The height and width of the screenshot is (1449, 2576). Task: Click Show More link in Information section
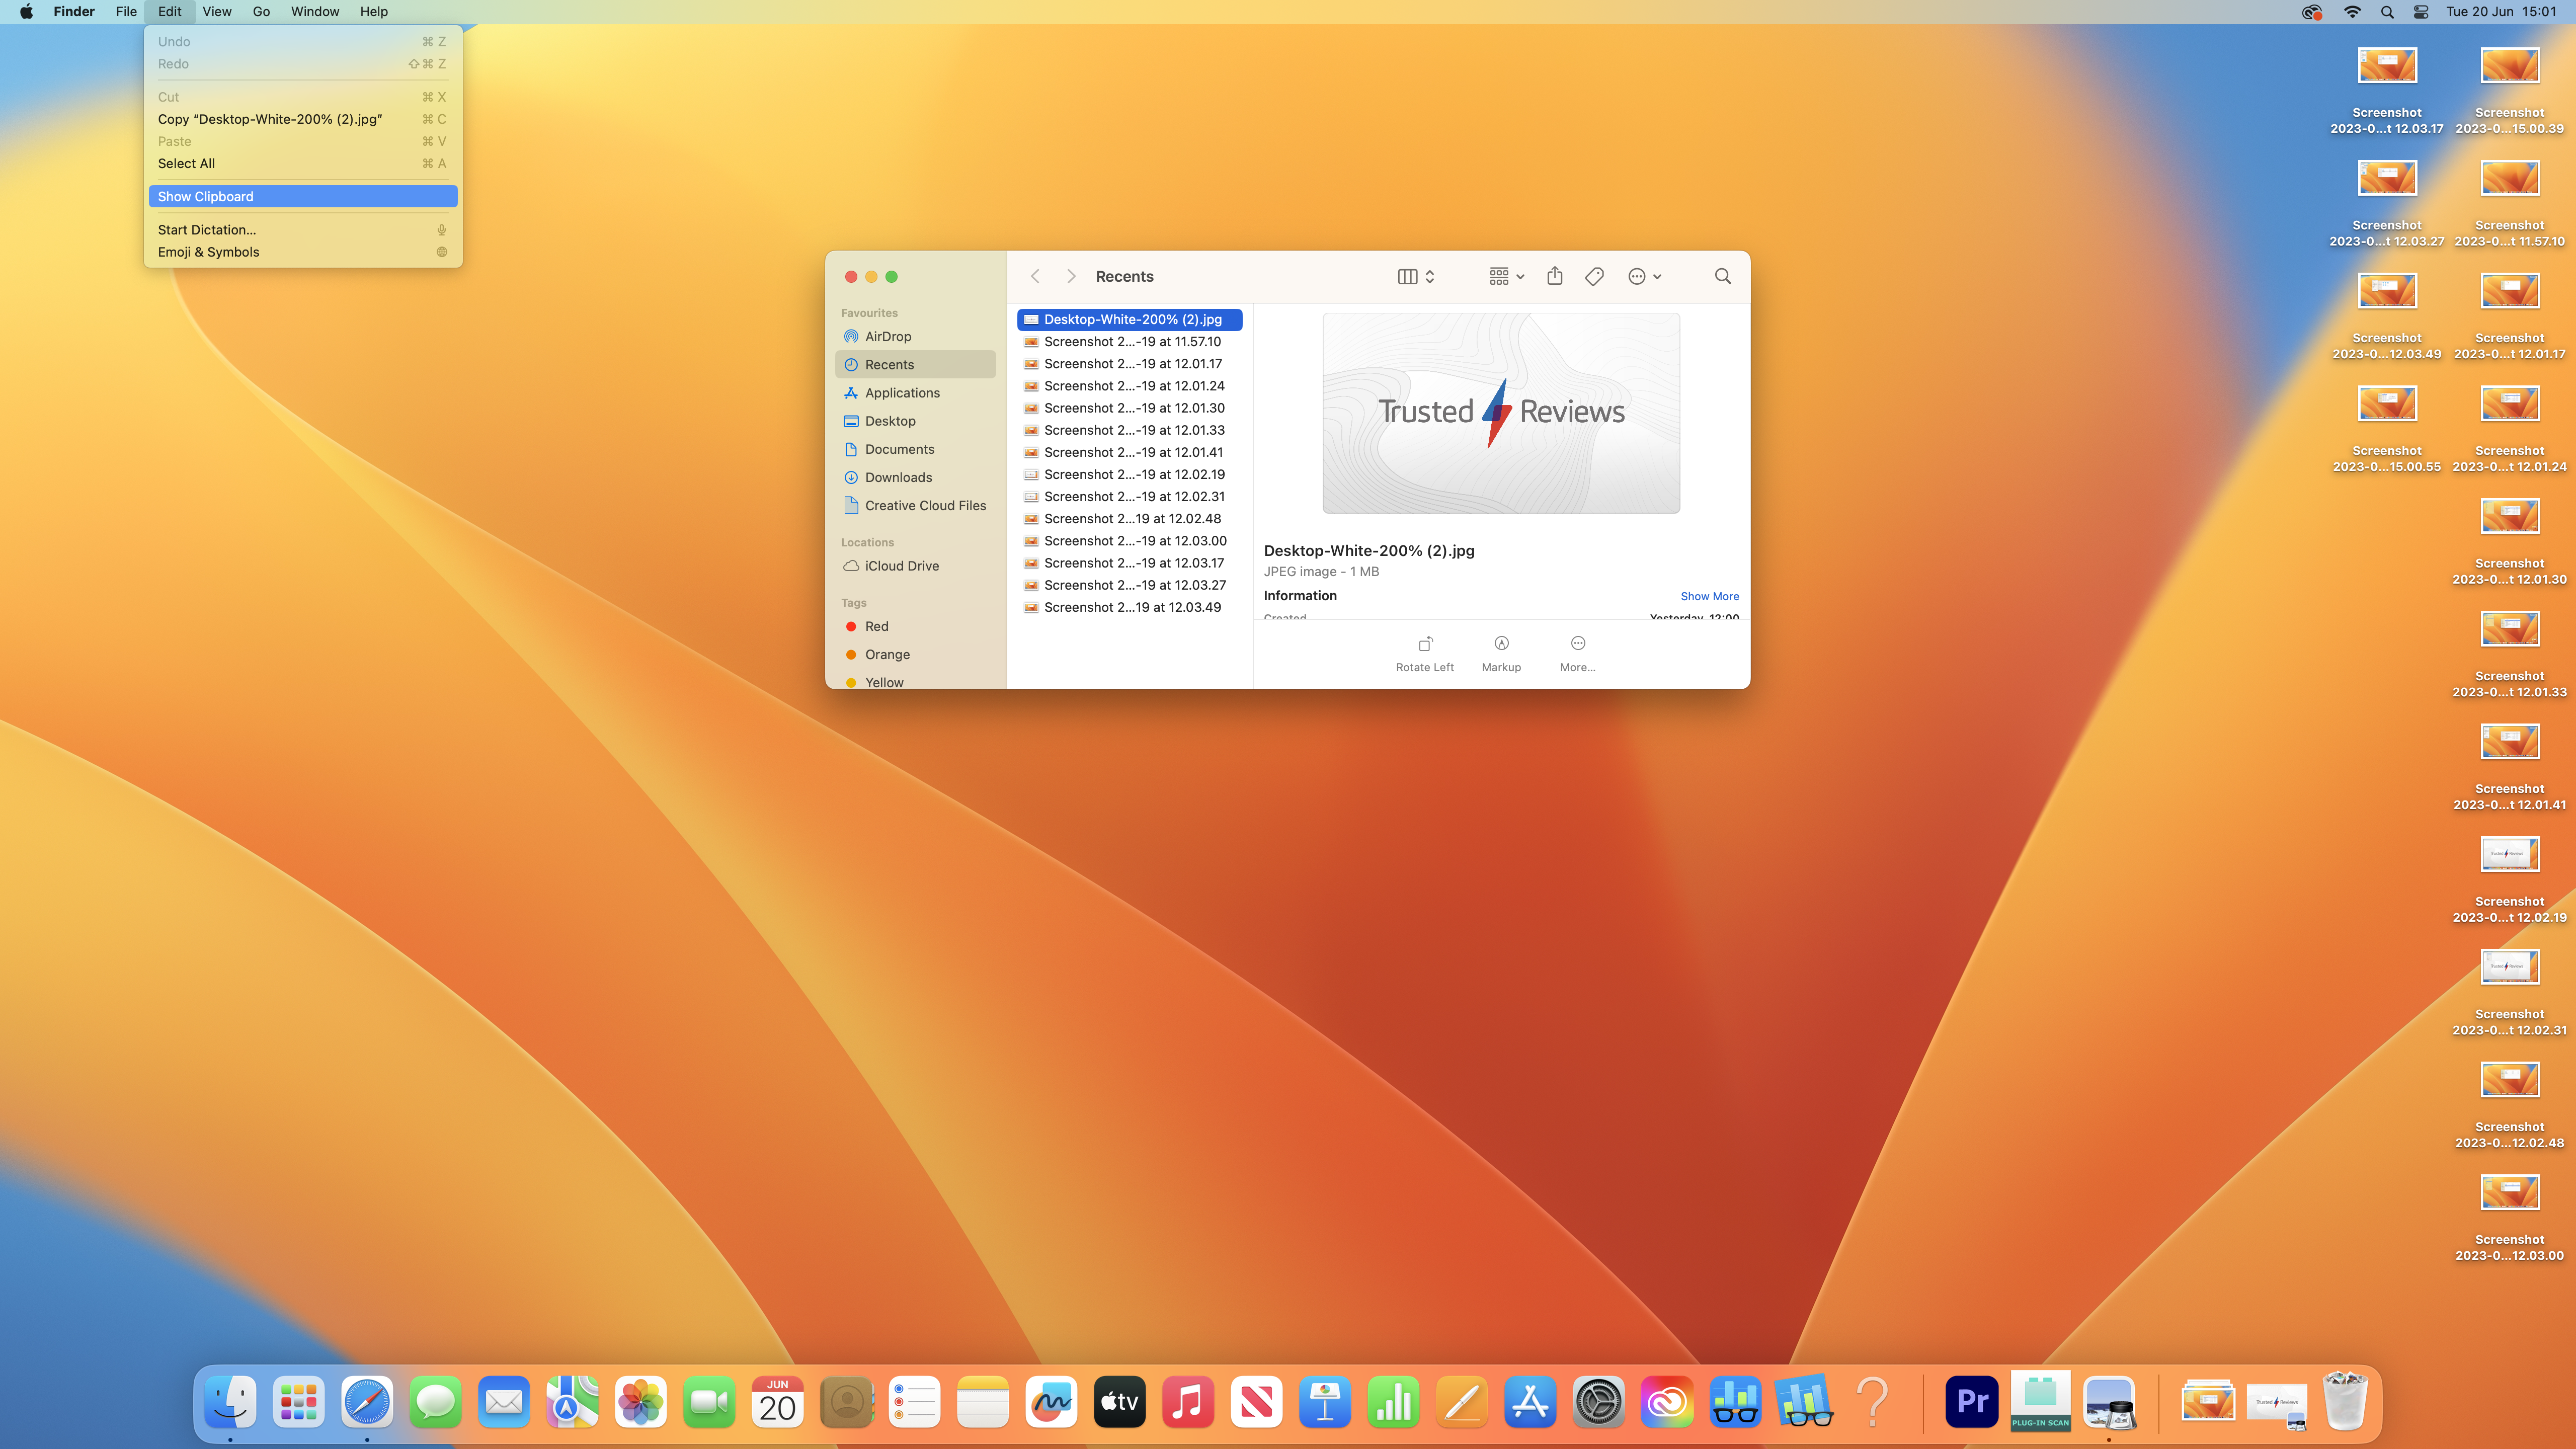(x=1709, y=596)
